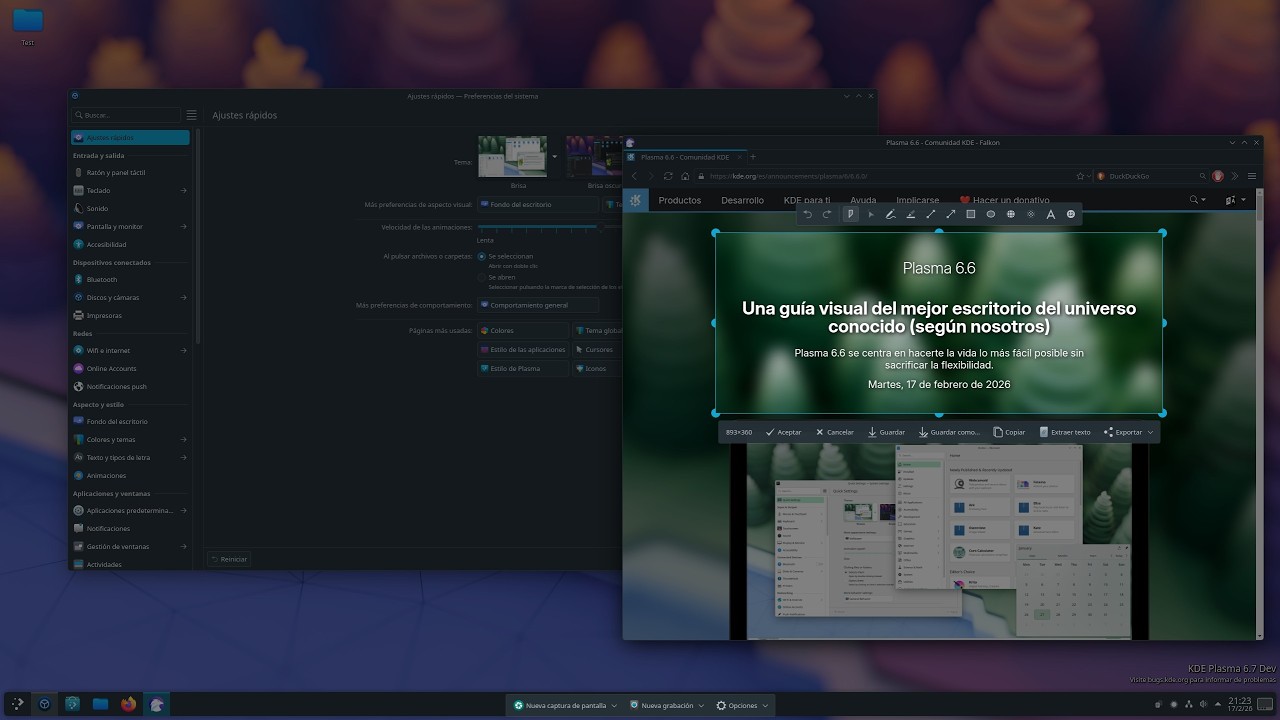This screenshot has width=1280, height=720.
Task: Go back with Falkon's back arrow
Action: pos(634,176)
